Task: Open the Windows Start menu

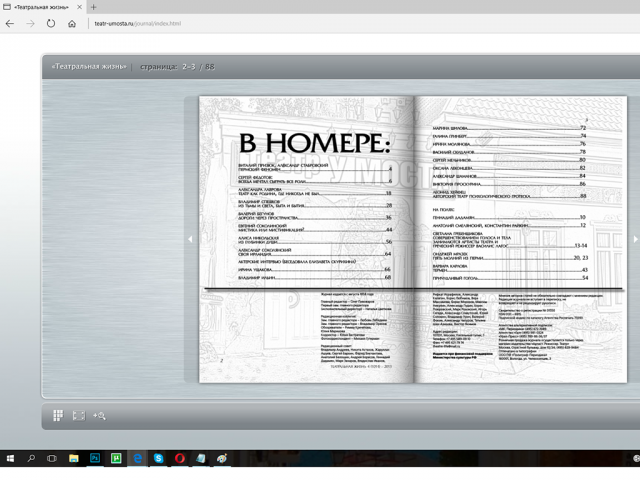Action: coord(10,458)
